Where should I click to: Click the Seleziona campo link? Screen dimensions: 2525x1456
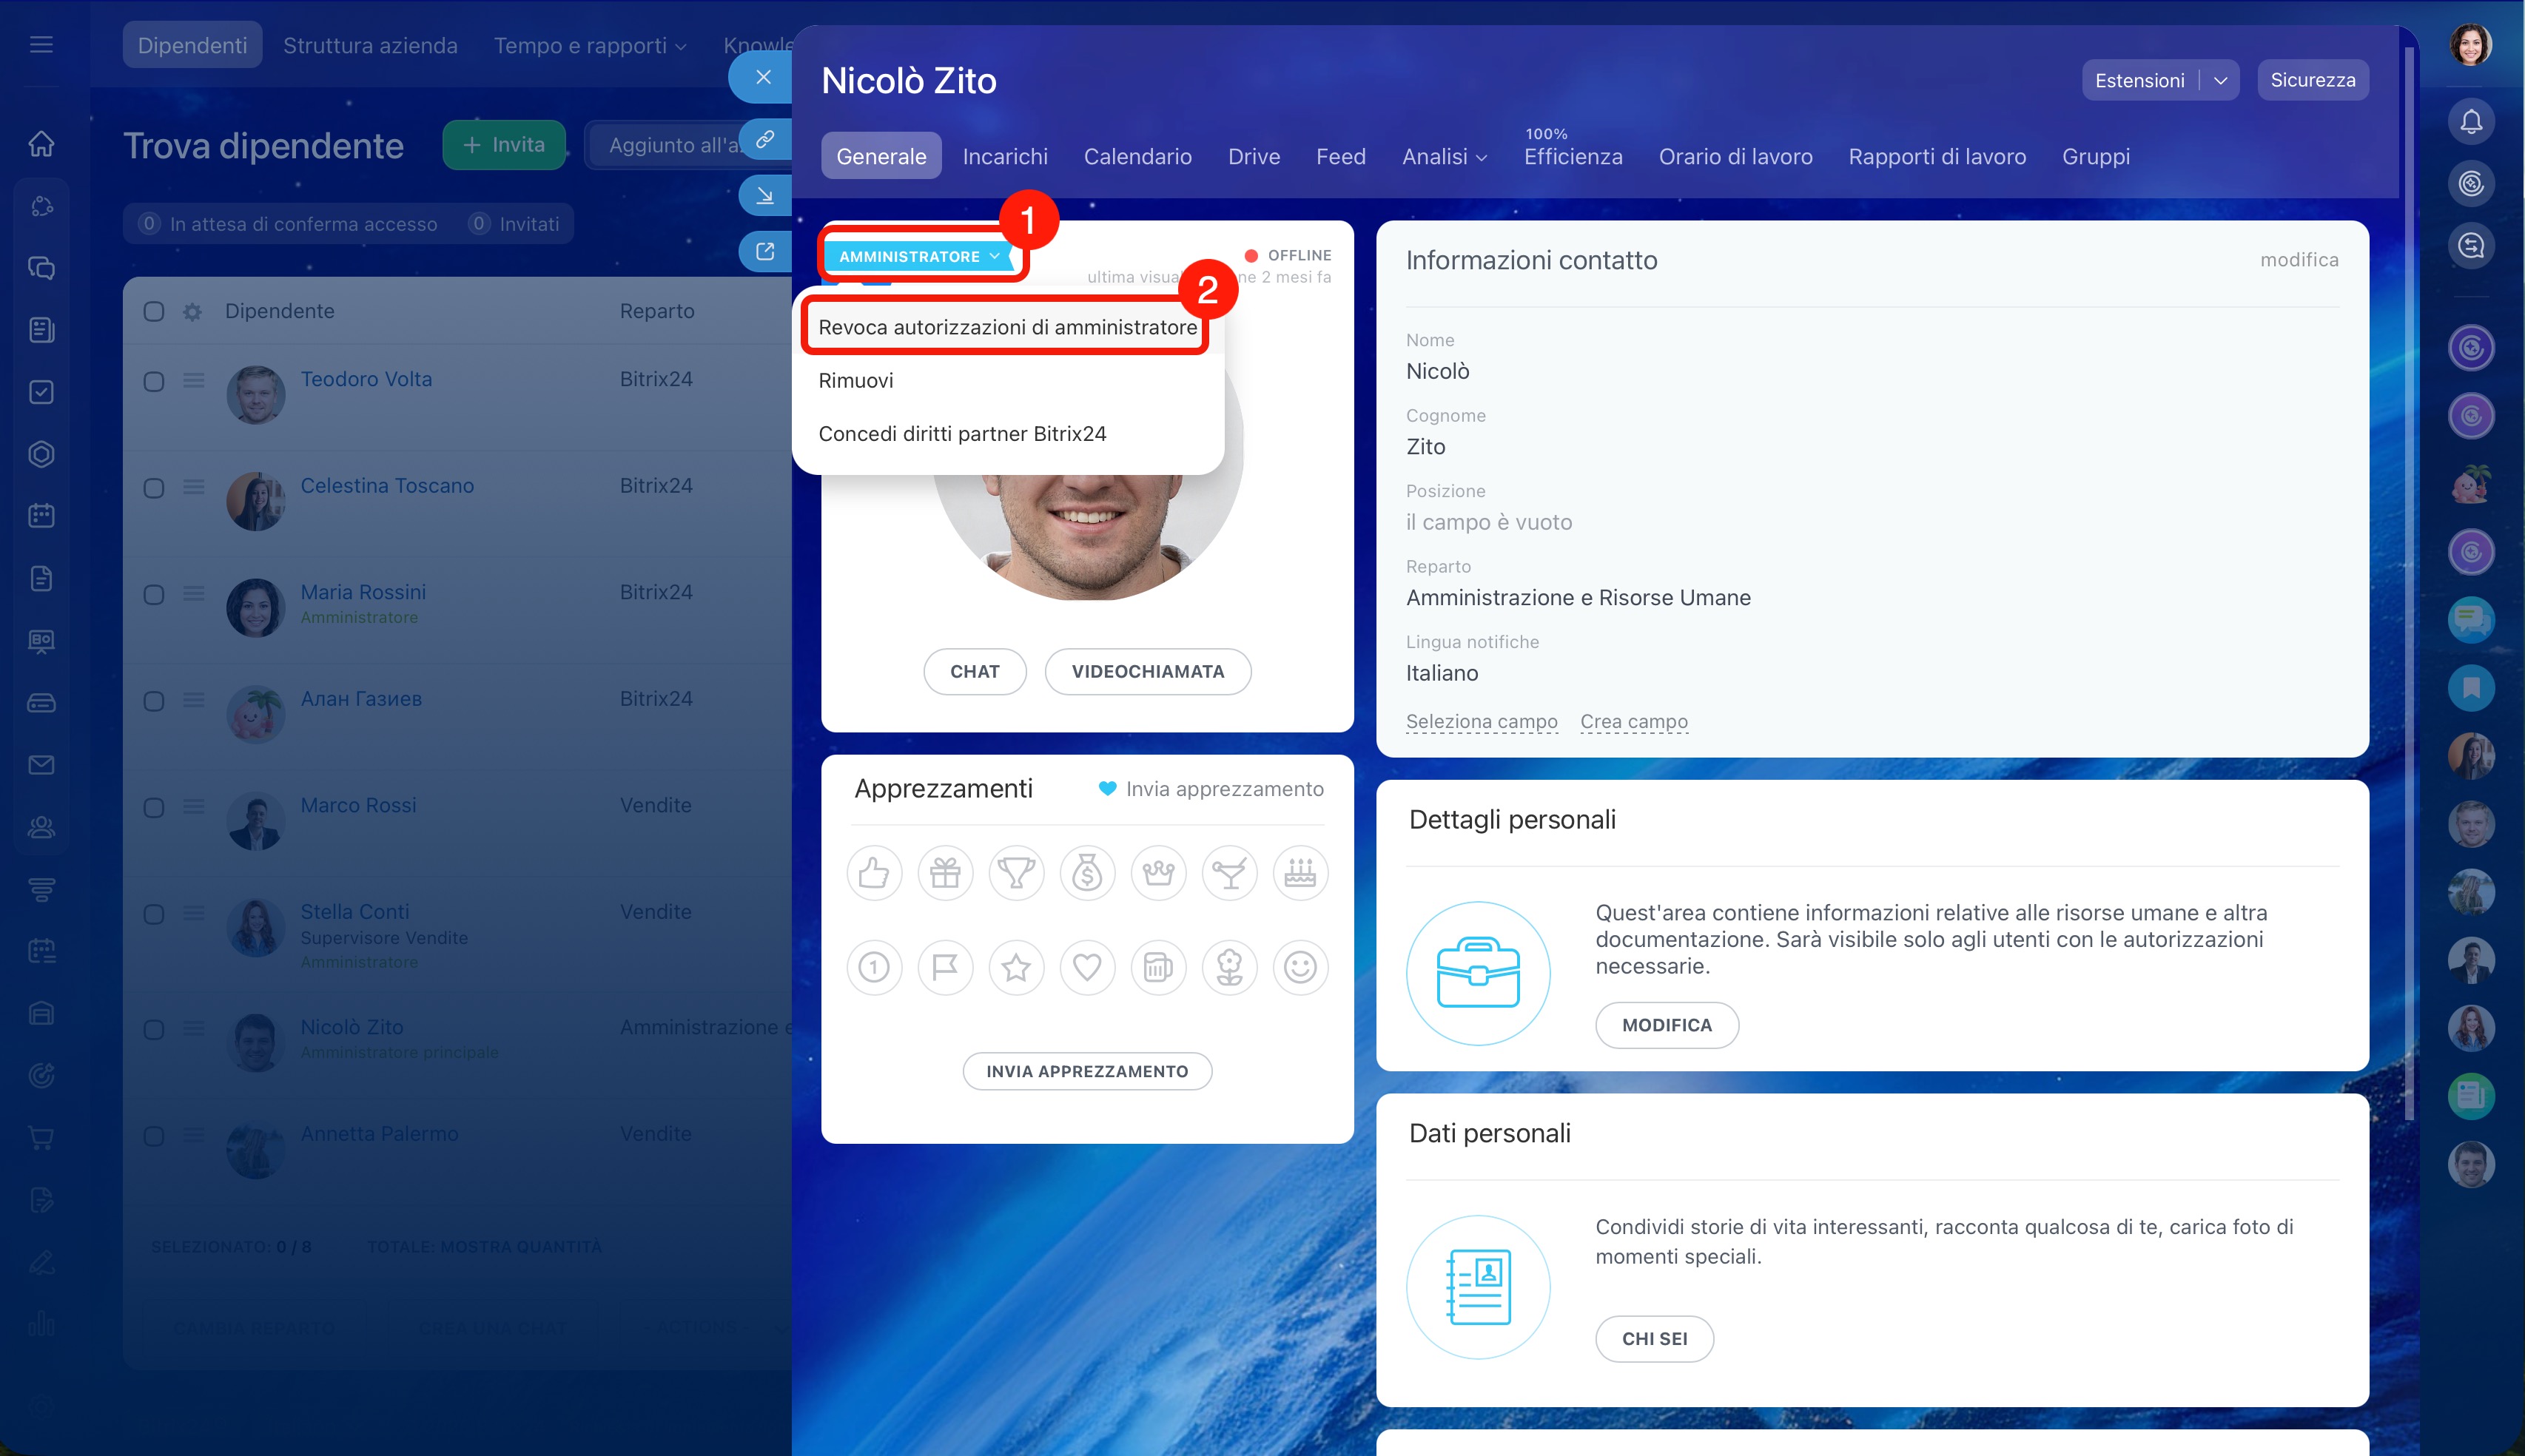click(x=1480, y=721)
